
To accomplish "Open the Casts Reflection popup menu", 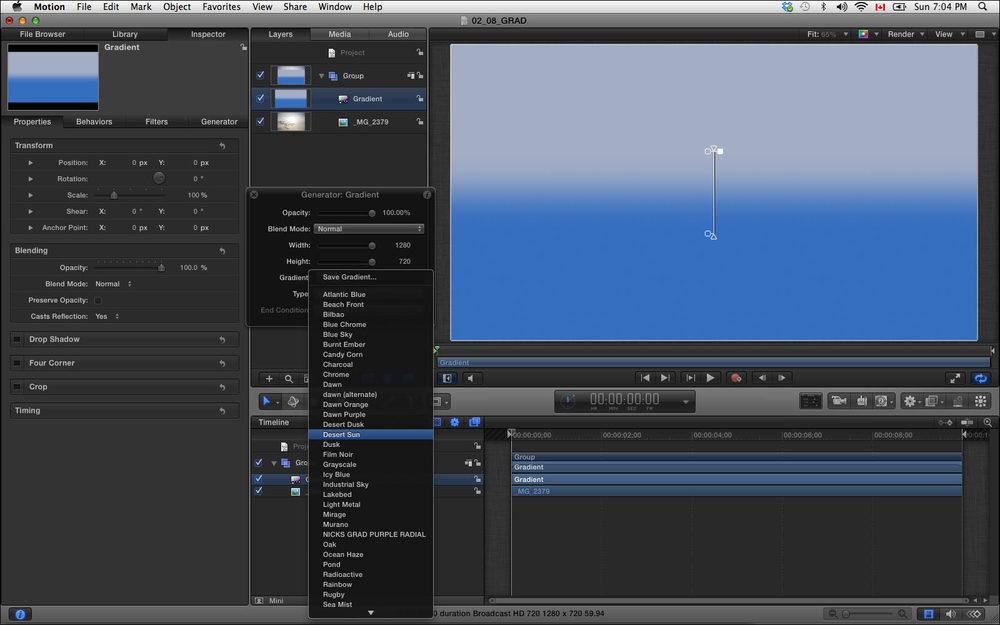I will coord(106,316).
